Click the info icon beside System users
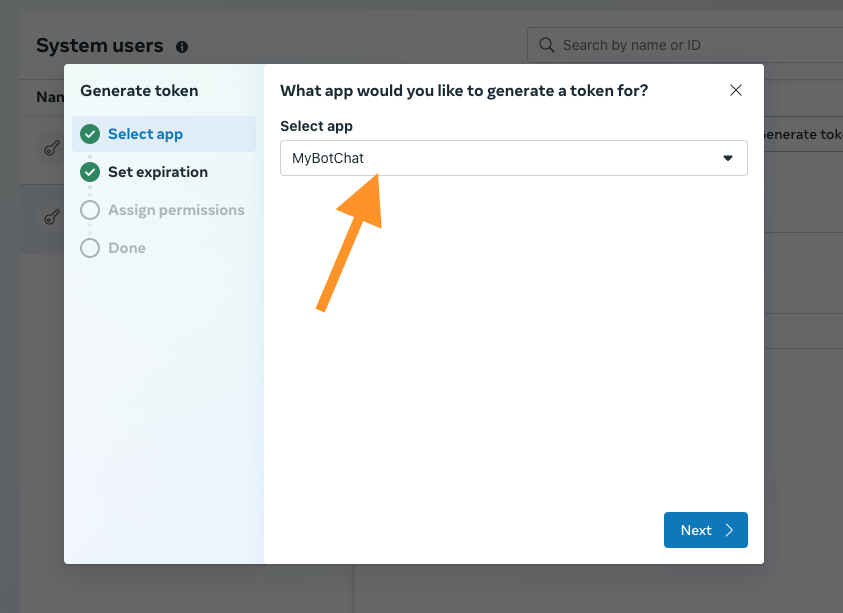 click(x=182, y=47)
